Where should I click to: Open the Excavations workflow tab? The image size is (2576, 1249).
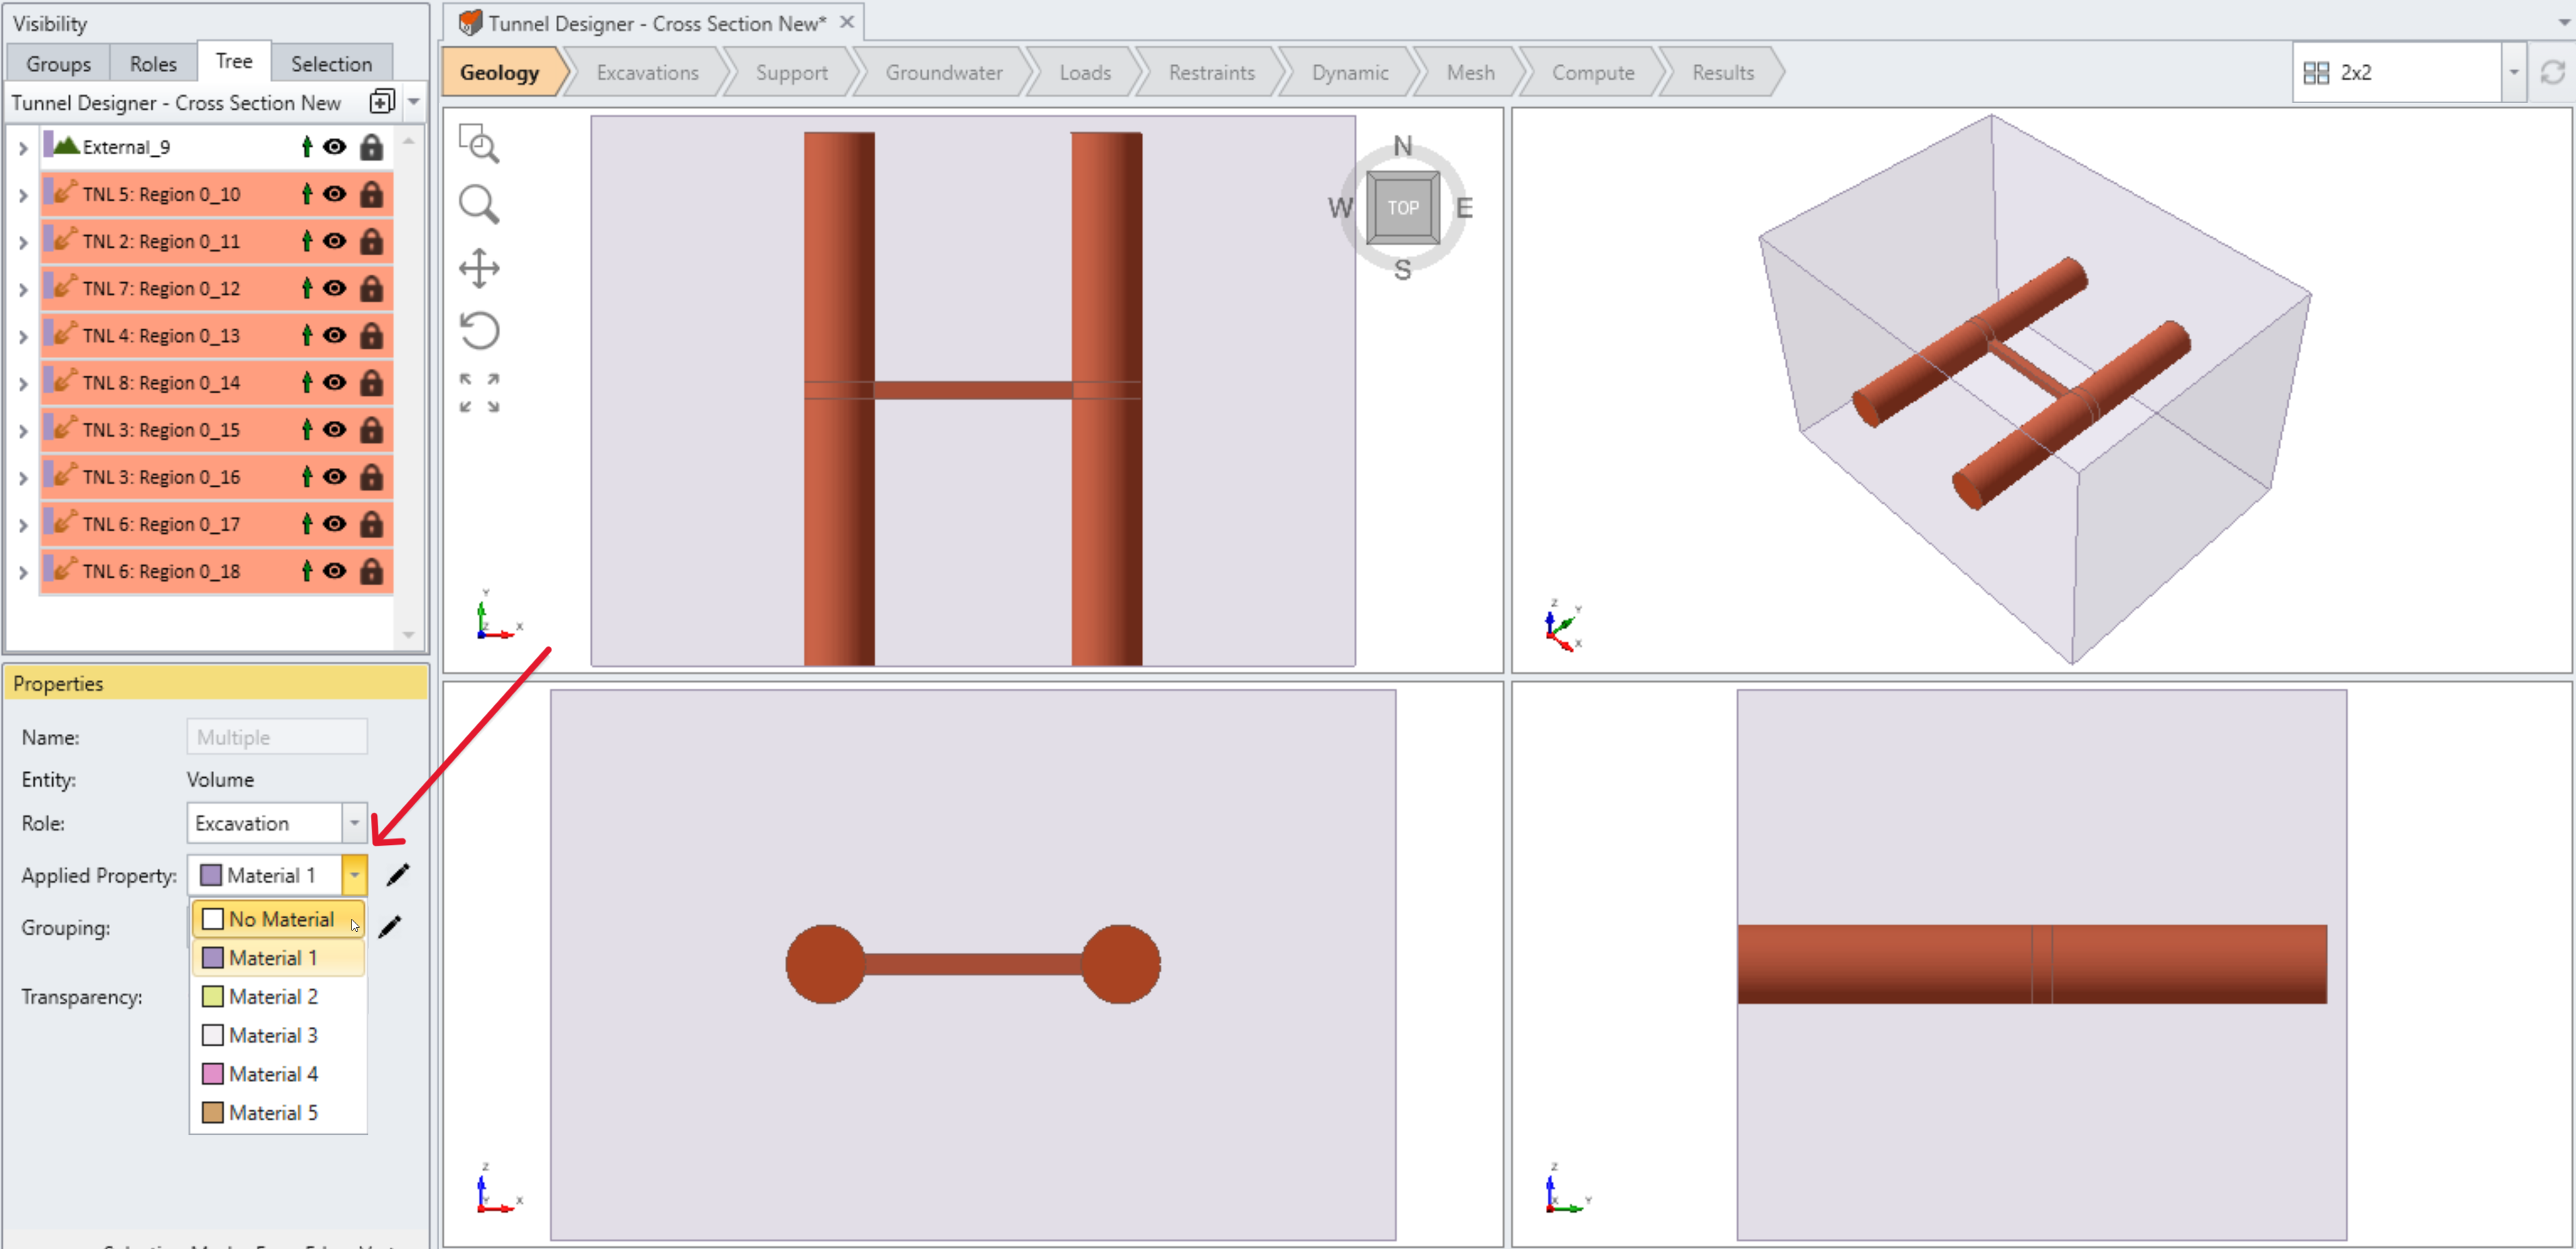[x=647, y=72]
